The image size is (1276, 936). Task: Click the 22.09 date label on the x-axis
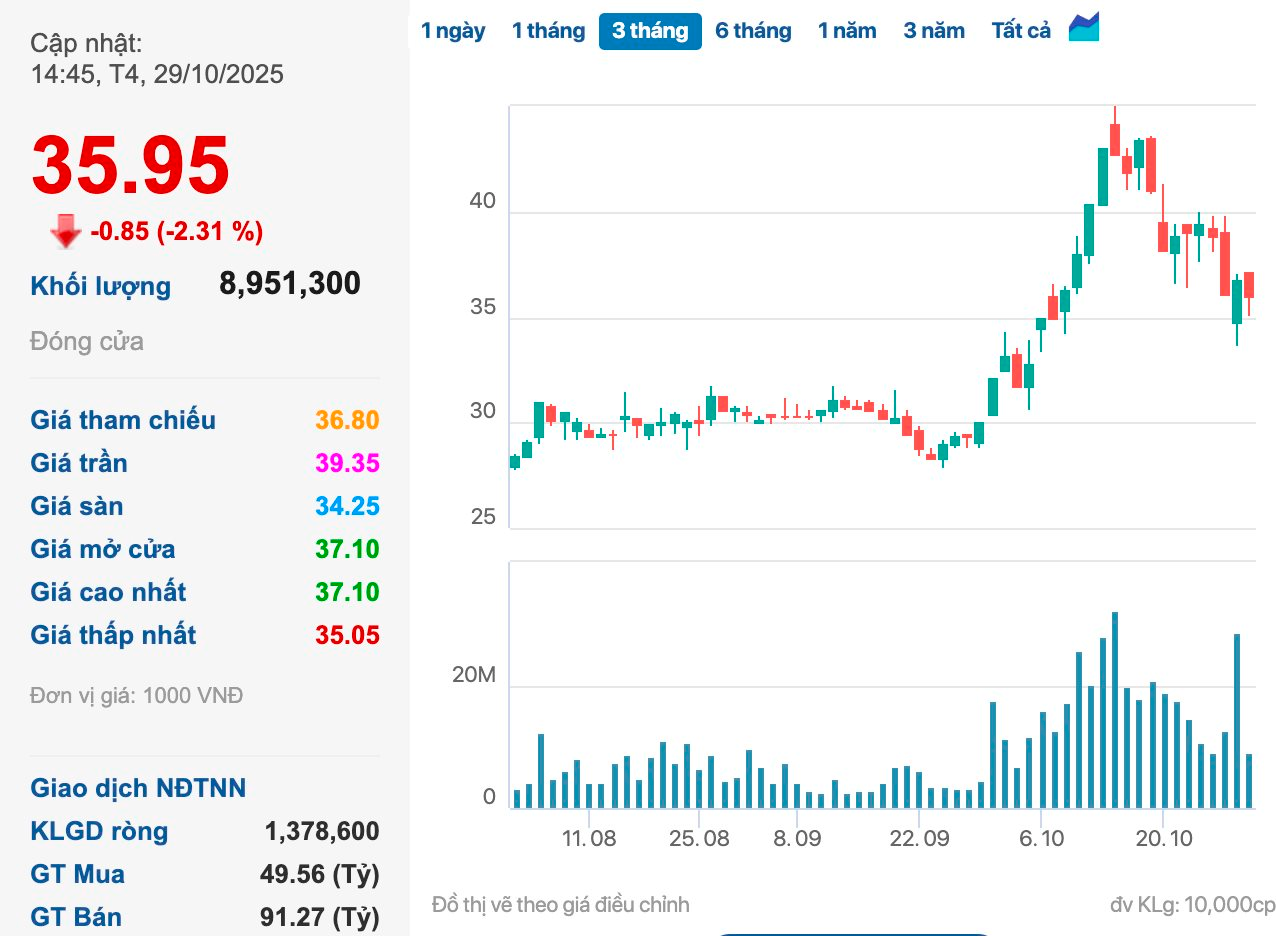(x=918, y=838)
